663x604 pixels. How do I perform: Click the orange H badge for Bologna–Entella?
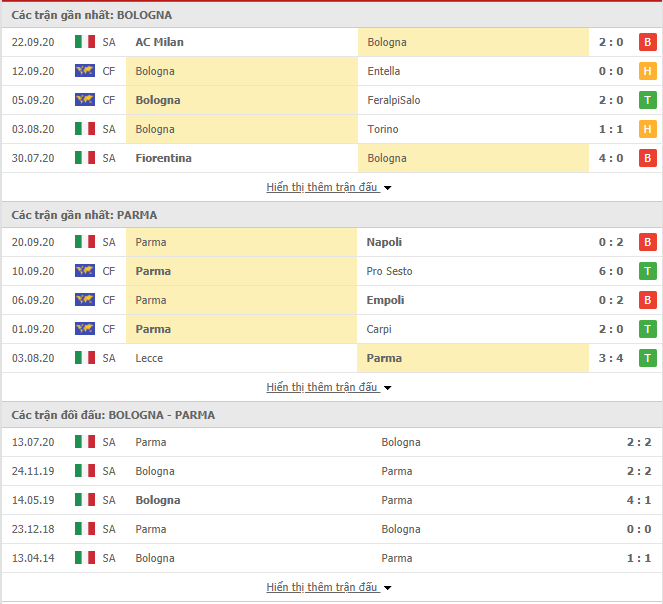coord(647,71)
